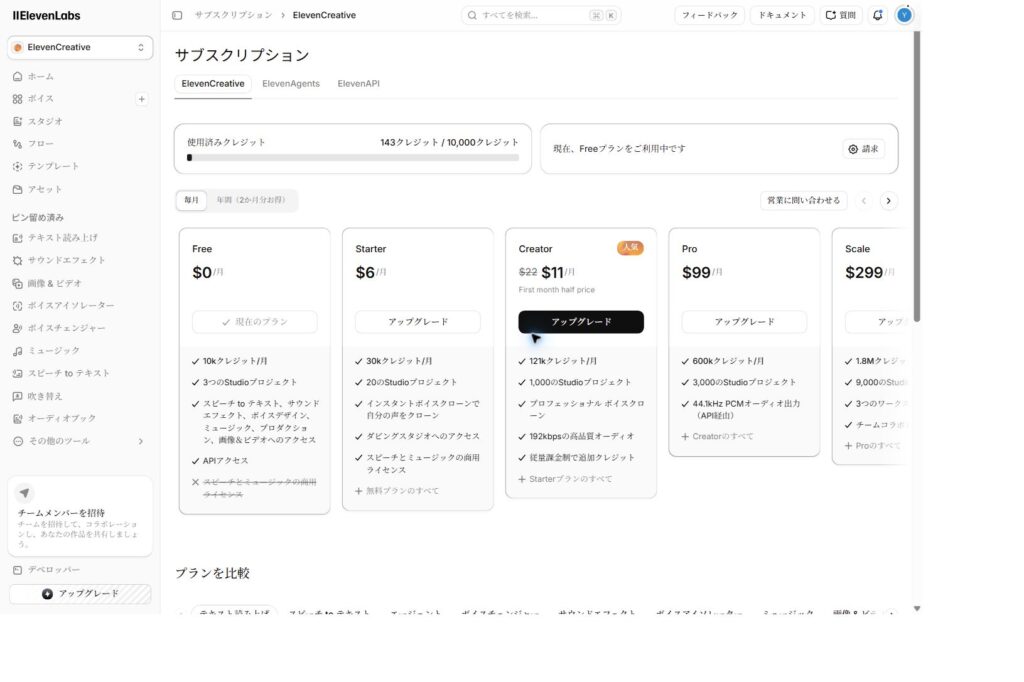1024x682 pixels.
Task: Open user profile avatar
Action: [904, 15]
